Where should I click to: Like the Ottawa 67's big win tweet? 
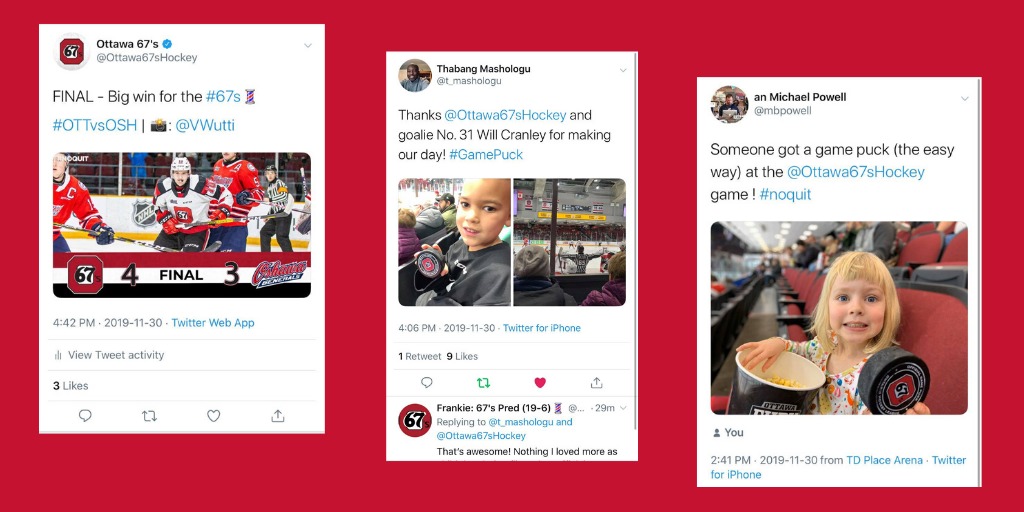coord(214,415)
